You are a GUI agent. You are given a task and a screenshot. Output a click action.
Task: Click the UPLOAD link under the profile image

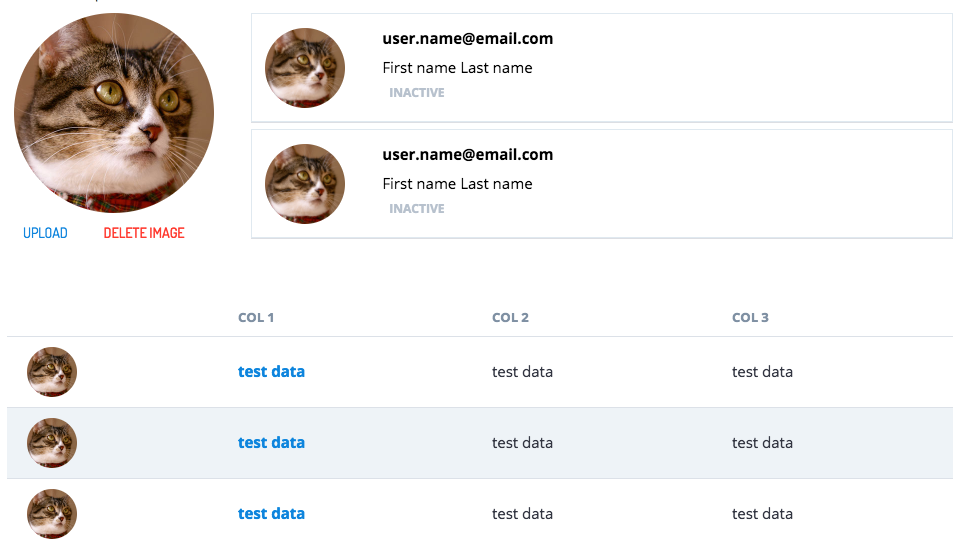(45, 233)
